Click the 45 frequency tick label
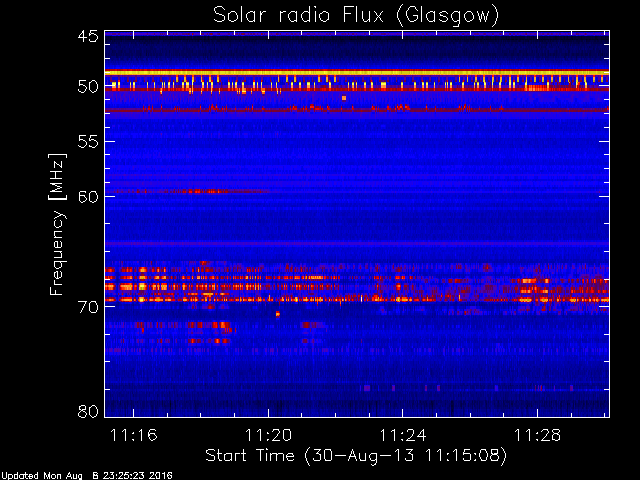The width and height of the screenshot is (640, 480). (x=88, y=36)
